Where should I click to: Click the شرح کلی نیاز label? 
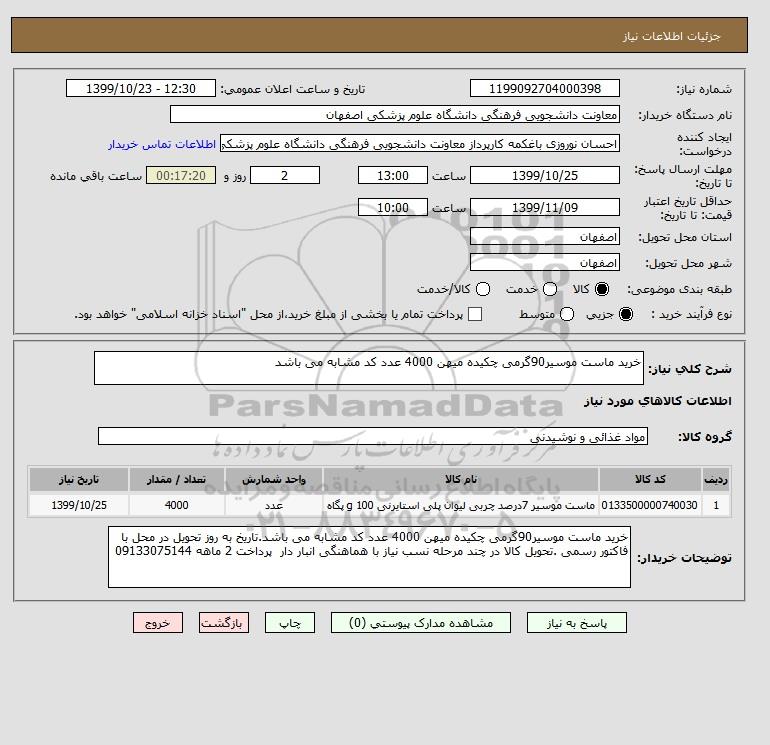click(690, 369)
